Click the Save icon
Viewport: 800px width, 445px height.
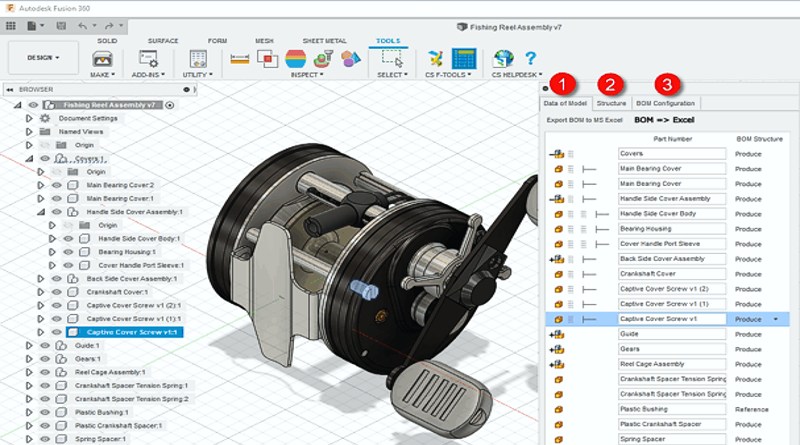point(61,26)
